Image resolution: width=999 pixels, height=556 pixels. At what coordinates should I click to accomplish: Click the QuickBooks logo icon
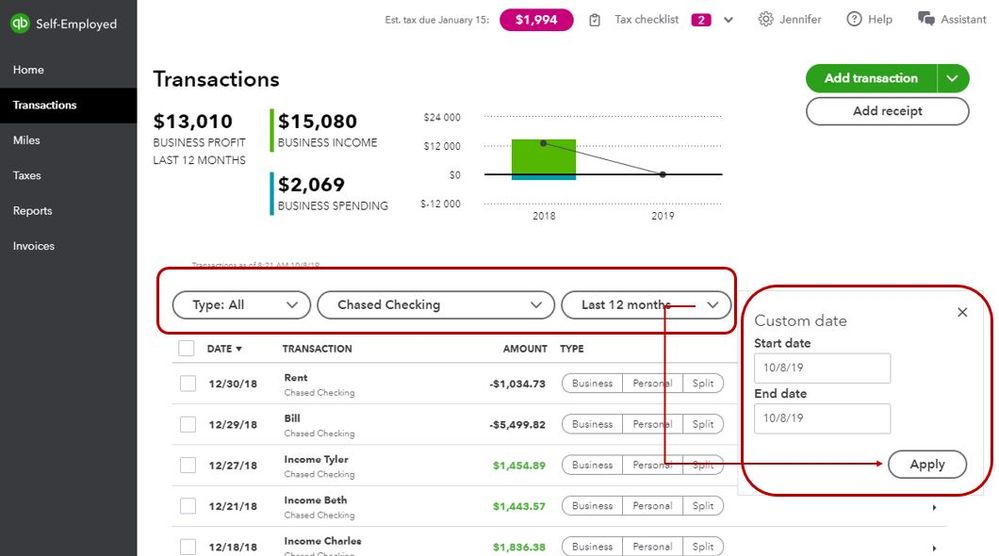click(x=20, y=23)
